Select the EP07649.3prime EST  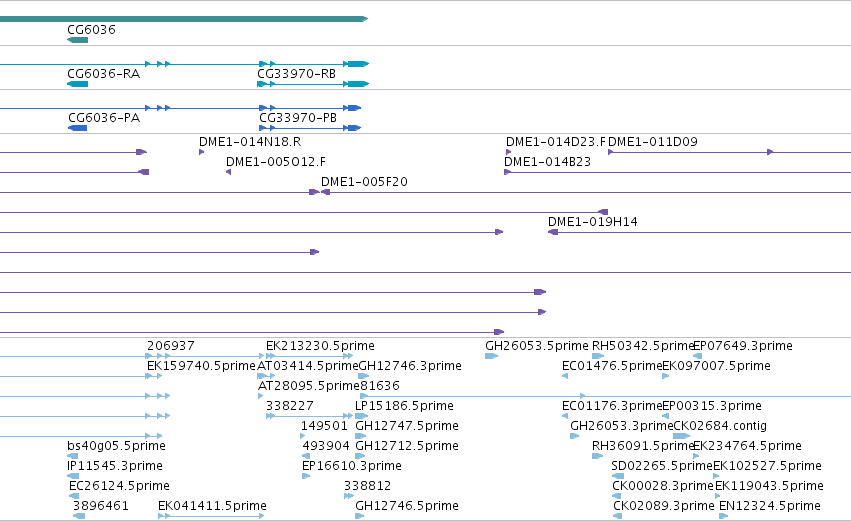point(743,346)
